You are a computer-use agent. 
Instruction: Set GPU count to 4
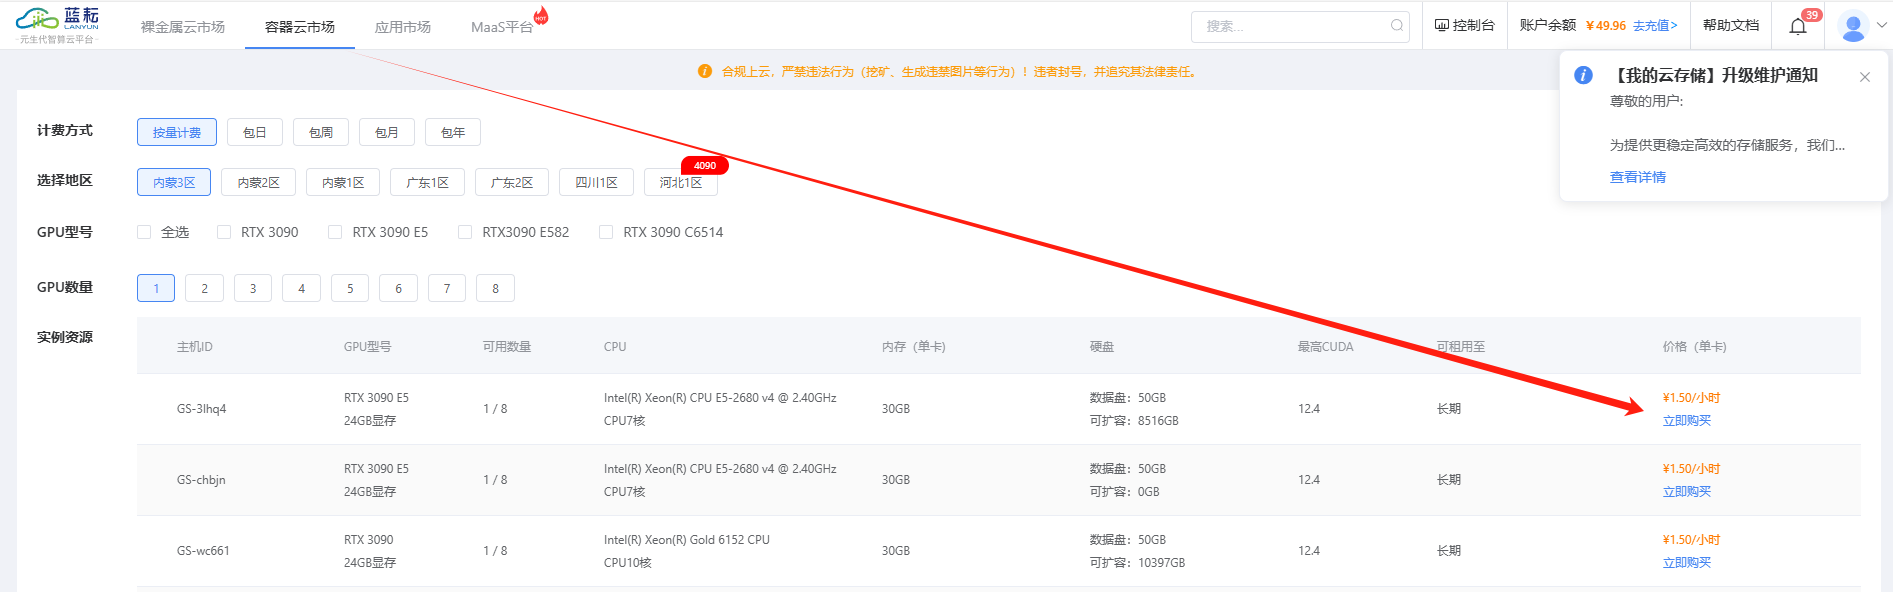click(301, 288)
